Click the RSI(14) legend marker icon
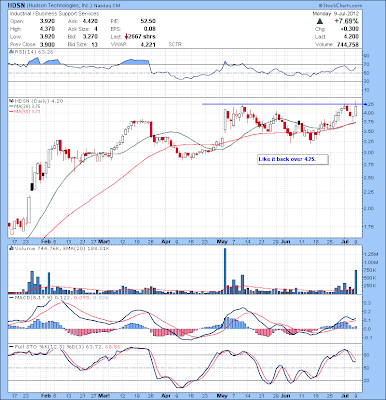This screenshot has height=400, width=386. click(x=11, y=52)
